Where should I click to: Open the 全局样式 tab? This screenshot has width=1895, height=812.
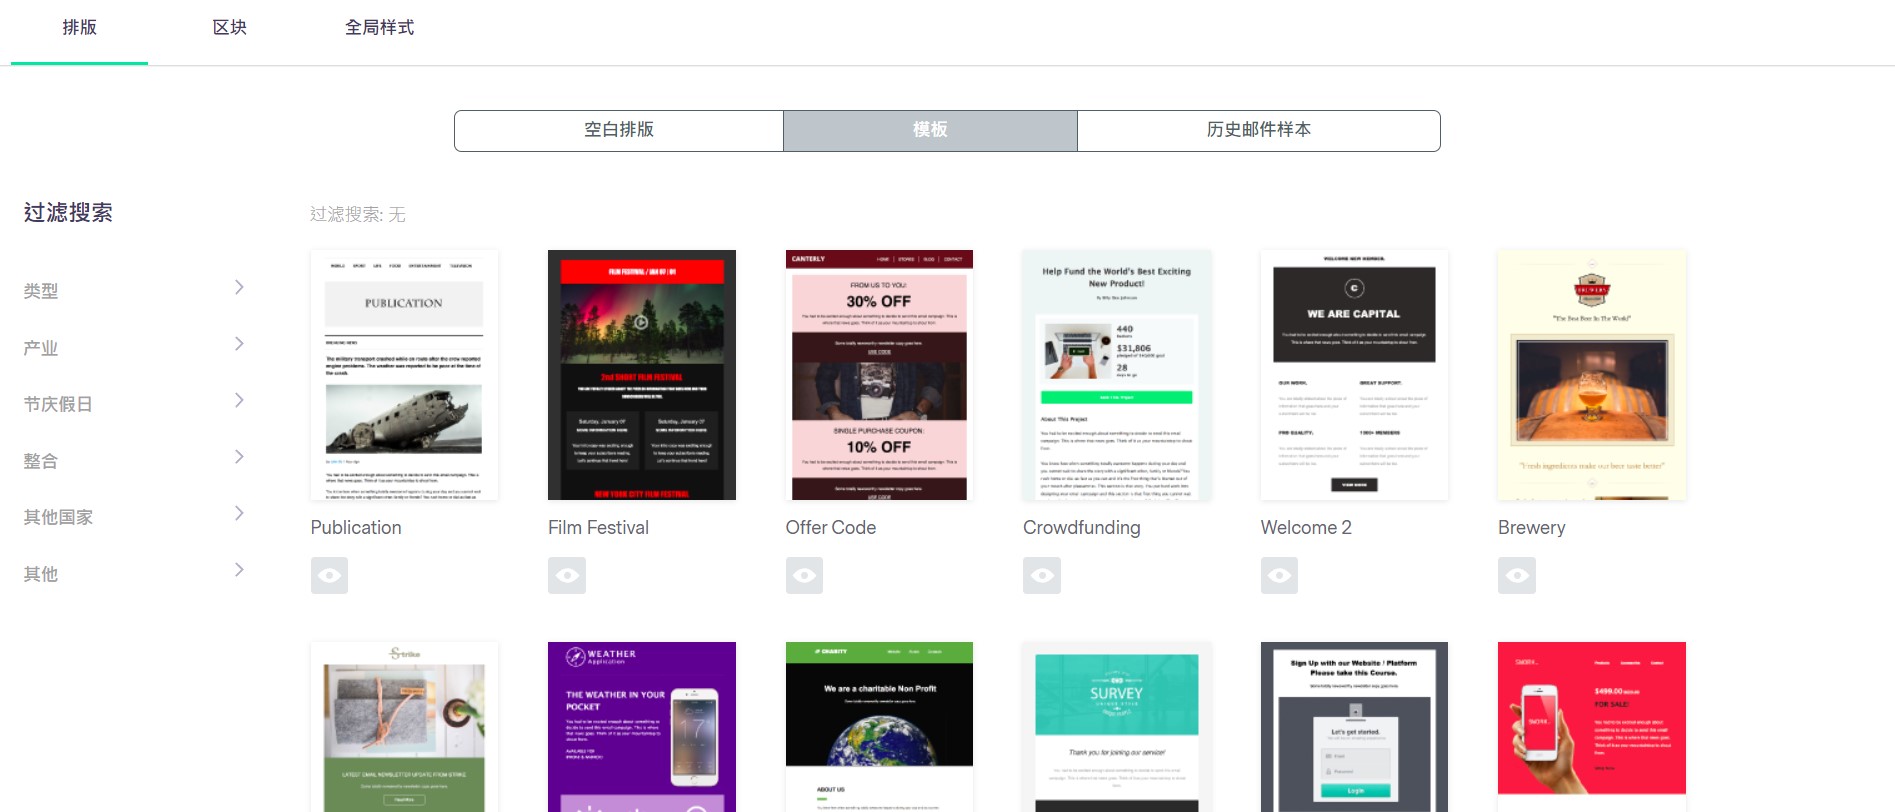pos(379,28)
